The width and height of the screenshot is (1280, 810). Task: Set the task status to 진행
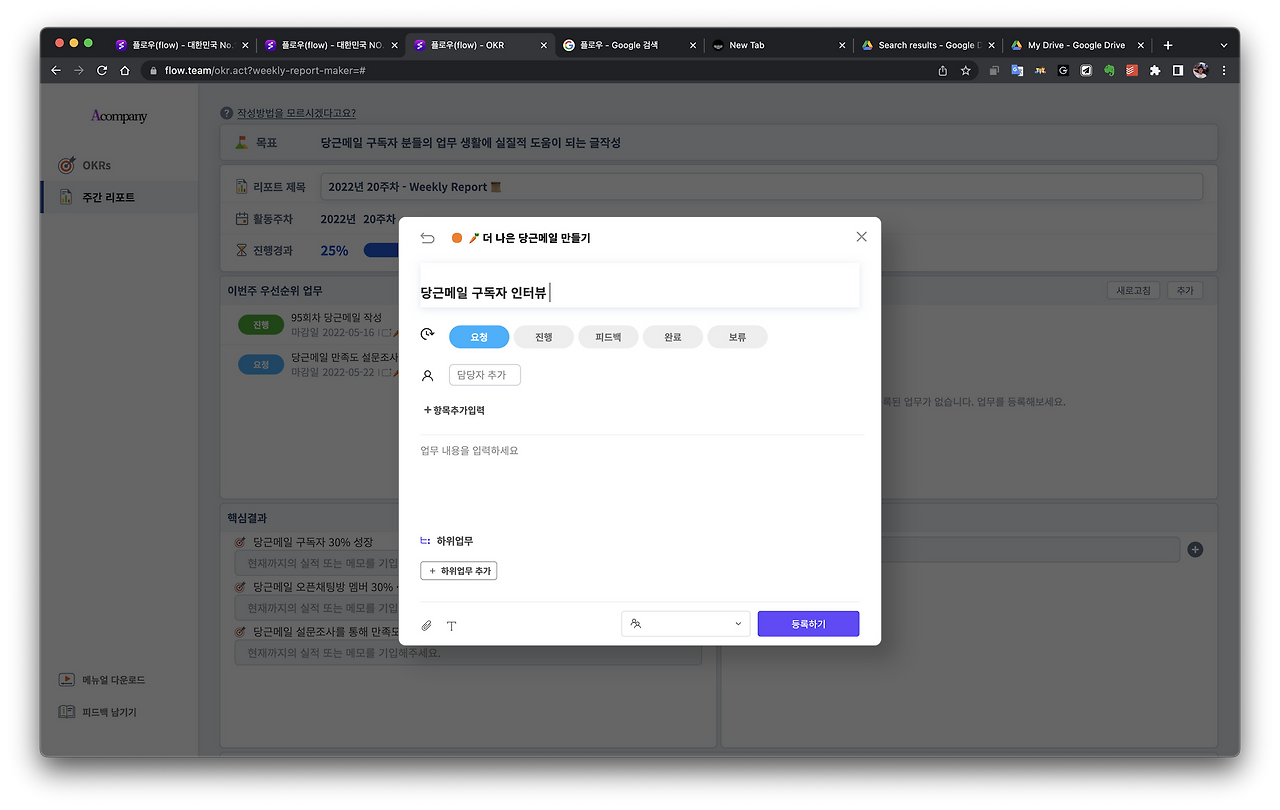543,337
